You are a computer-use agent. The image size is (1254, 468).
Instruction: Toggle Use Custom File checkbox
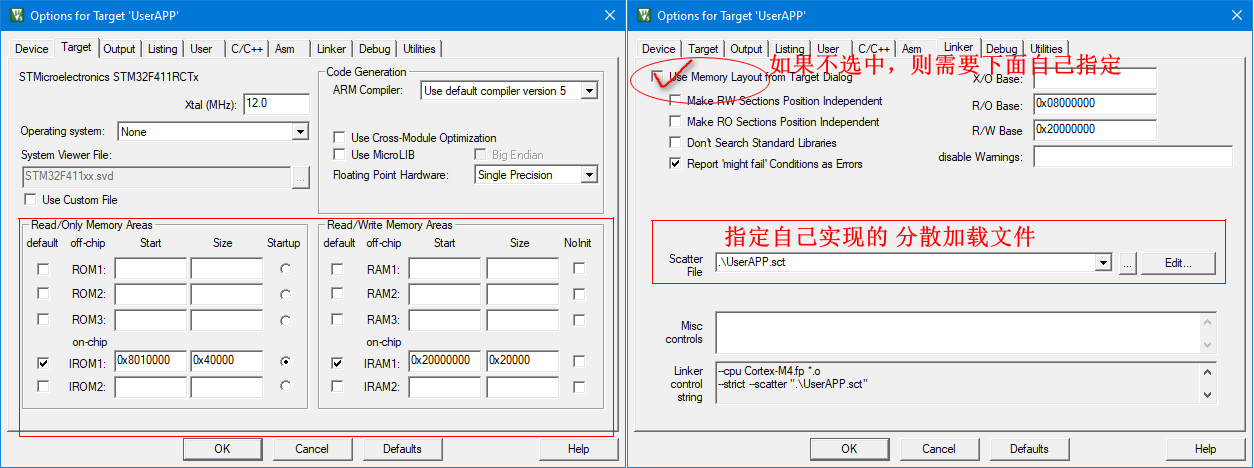coord(30,200)
